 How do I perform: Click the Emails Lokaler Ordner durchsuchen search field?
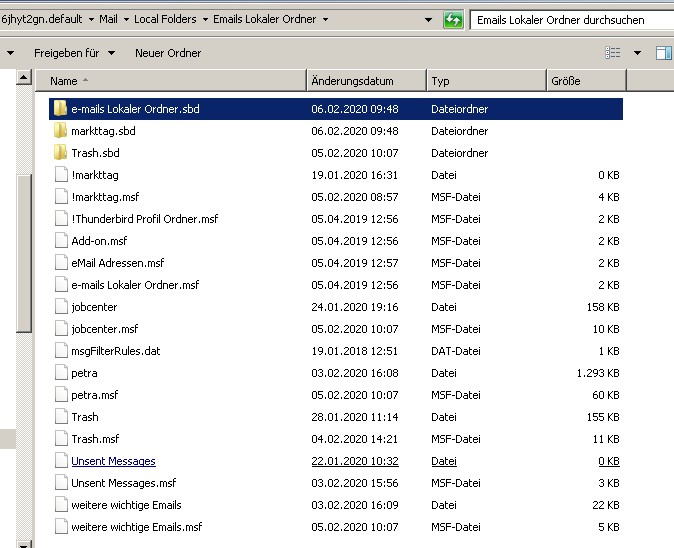pyautogui.click(x=570, y=20)
